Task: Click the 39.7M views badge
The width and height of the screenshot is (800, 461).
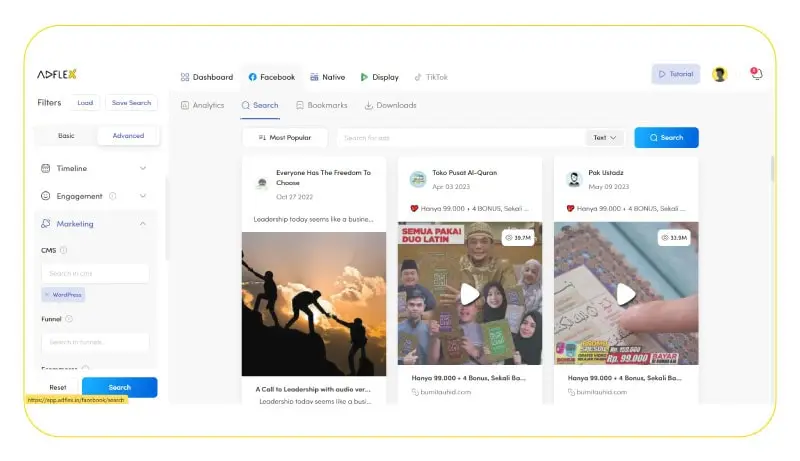Action: pyautogui.click(x=518, y=238)
